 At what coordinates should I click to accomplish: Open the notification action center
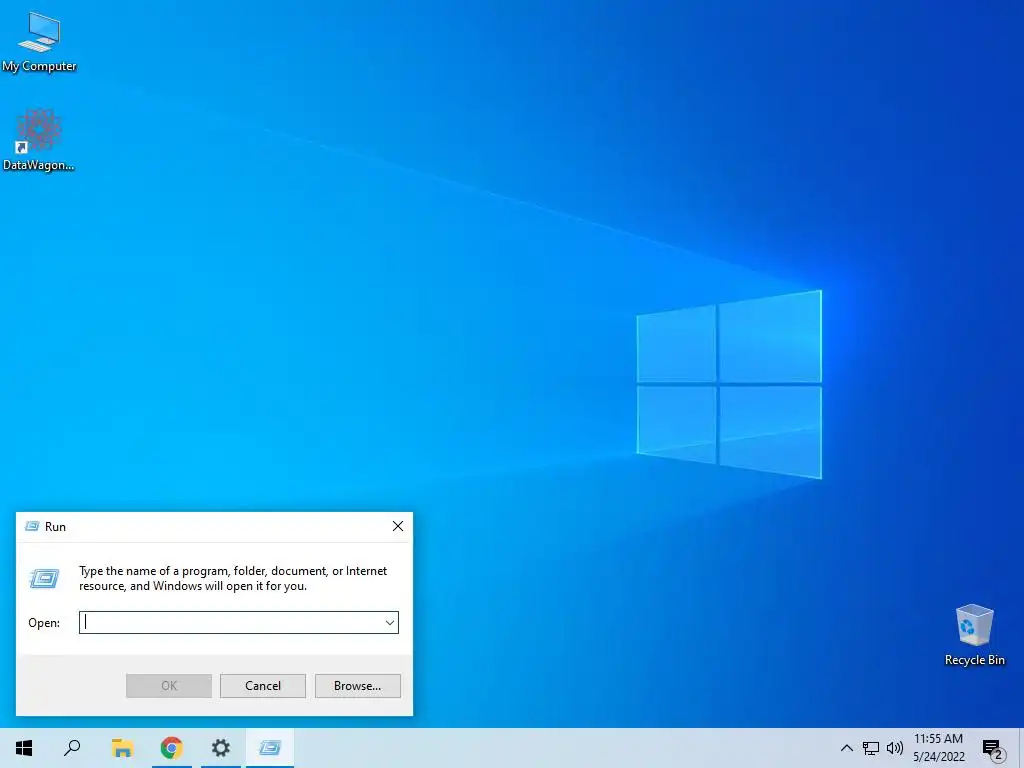pos(991,748)
